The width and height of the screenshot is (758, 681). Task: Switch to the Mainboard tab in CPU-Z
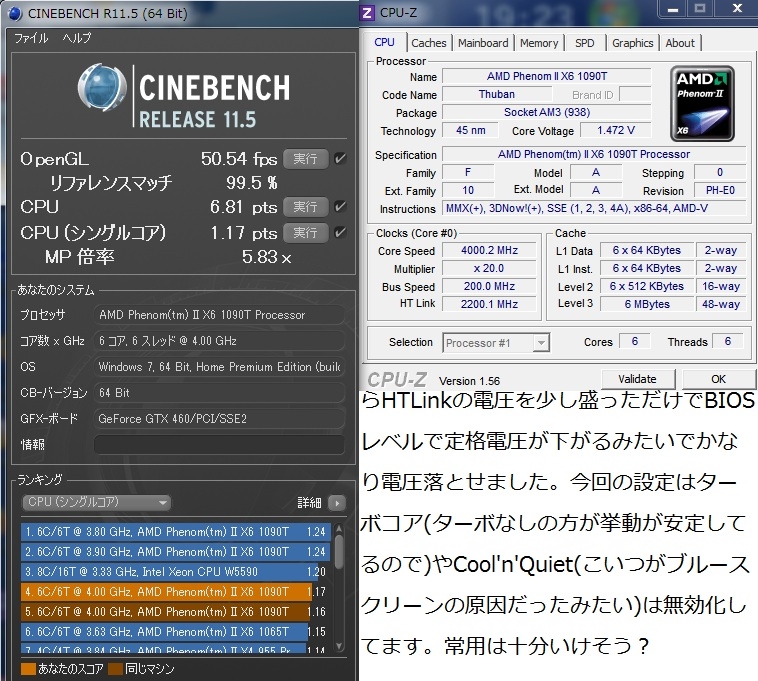tap(483, 43)
